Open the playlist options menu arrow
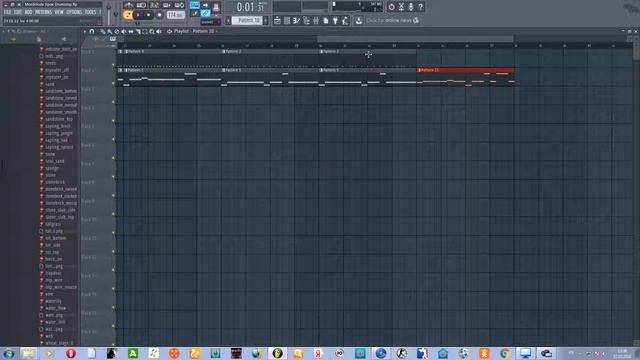The height and width of the screenshot is (360, 640). point(85,31)
